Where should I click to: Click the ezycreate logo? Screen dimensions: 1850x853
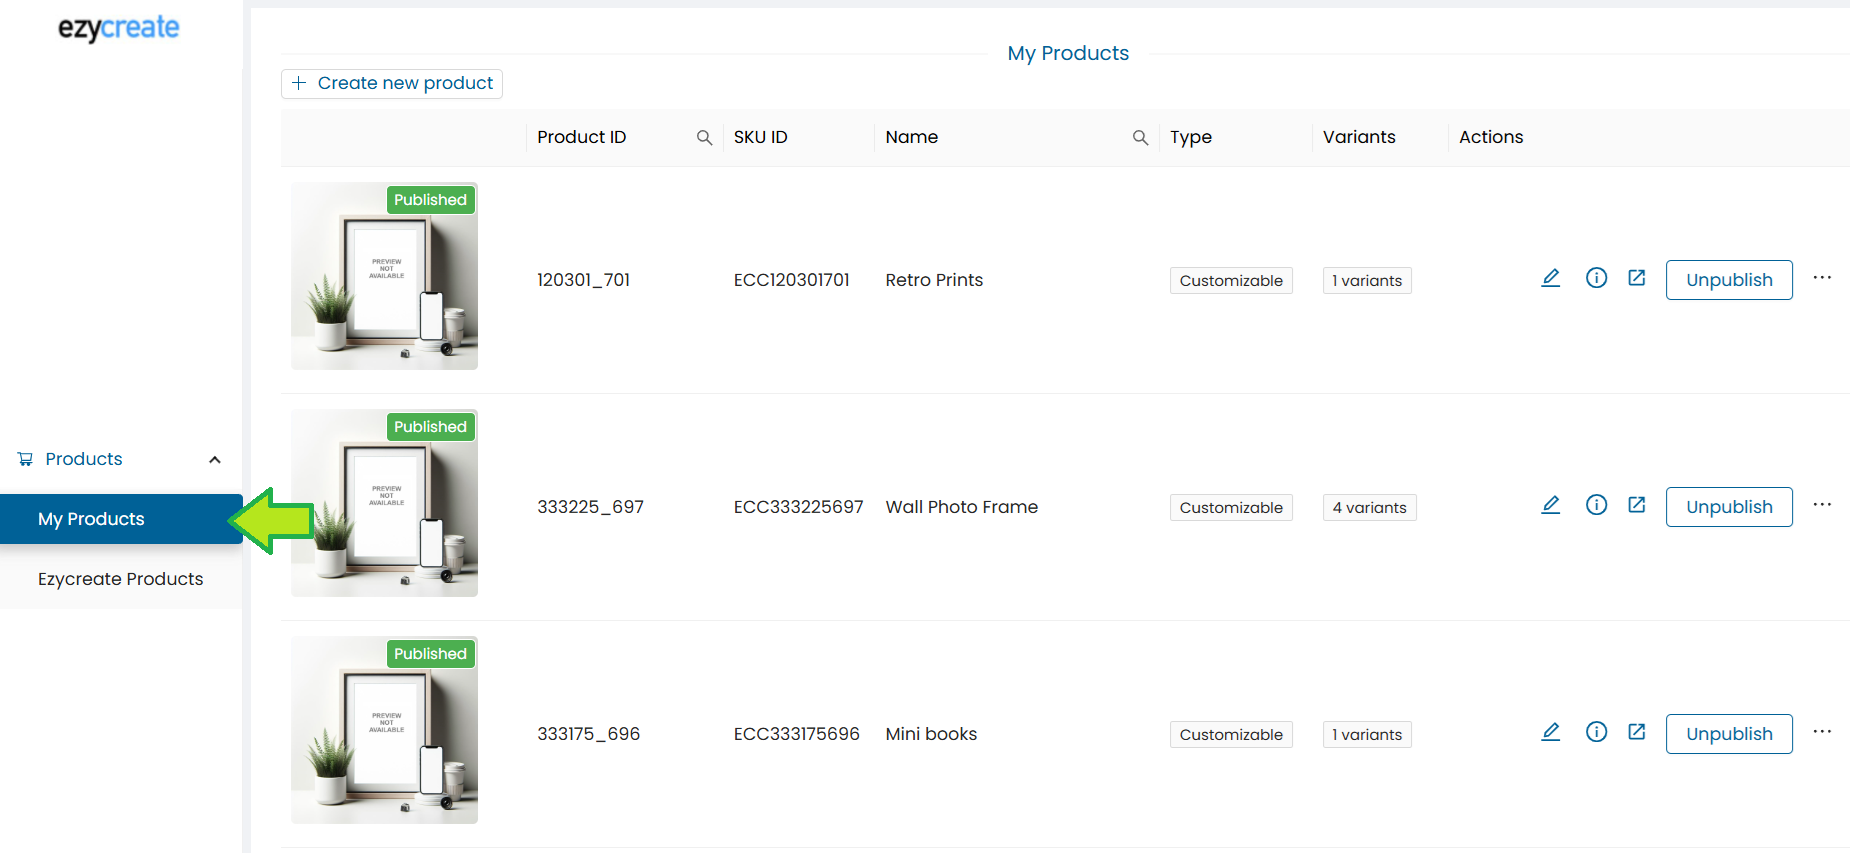coord(118,28)
